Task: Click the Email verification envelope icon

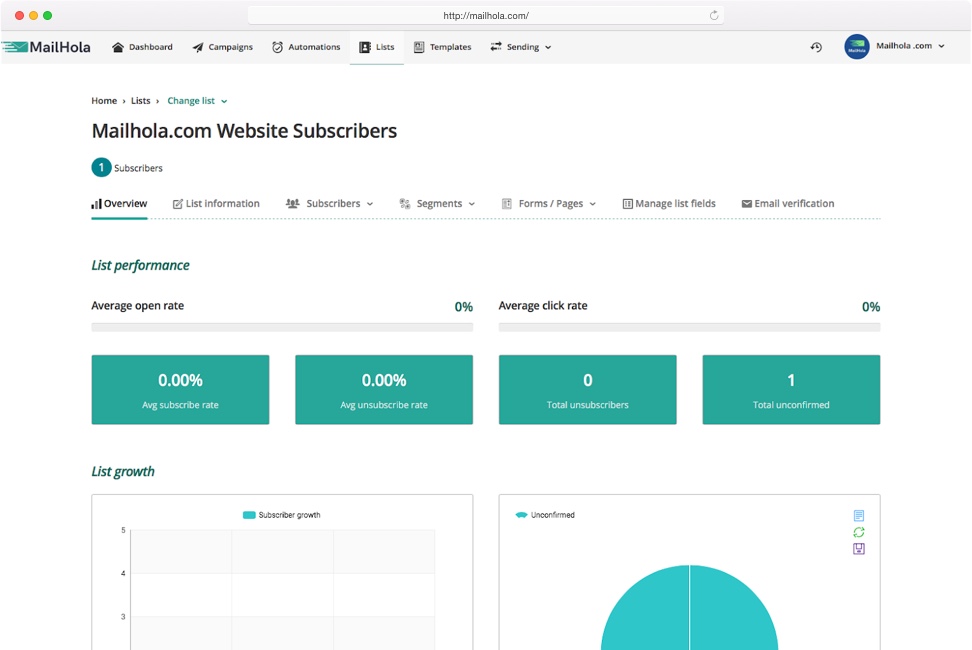Action: [x=746, y=204]
